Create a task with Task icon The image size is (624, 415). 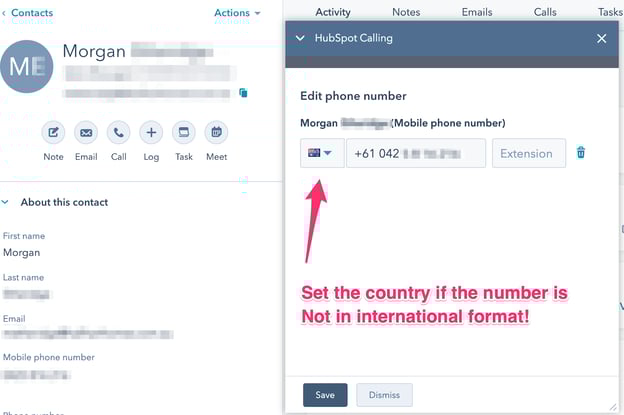(183, 132)
